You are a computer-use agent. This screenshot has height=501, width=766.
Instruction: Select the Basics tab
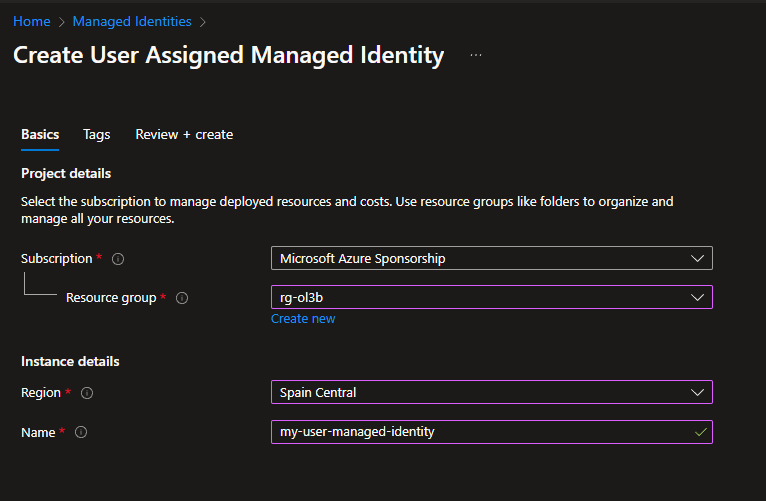coord(40,134)
